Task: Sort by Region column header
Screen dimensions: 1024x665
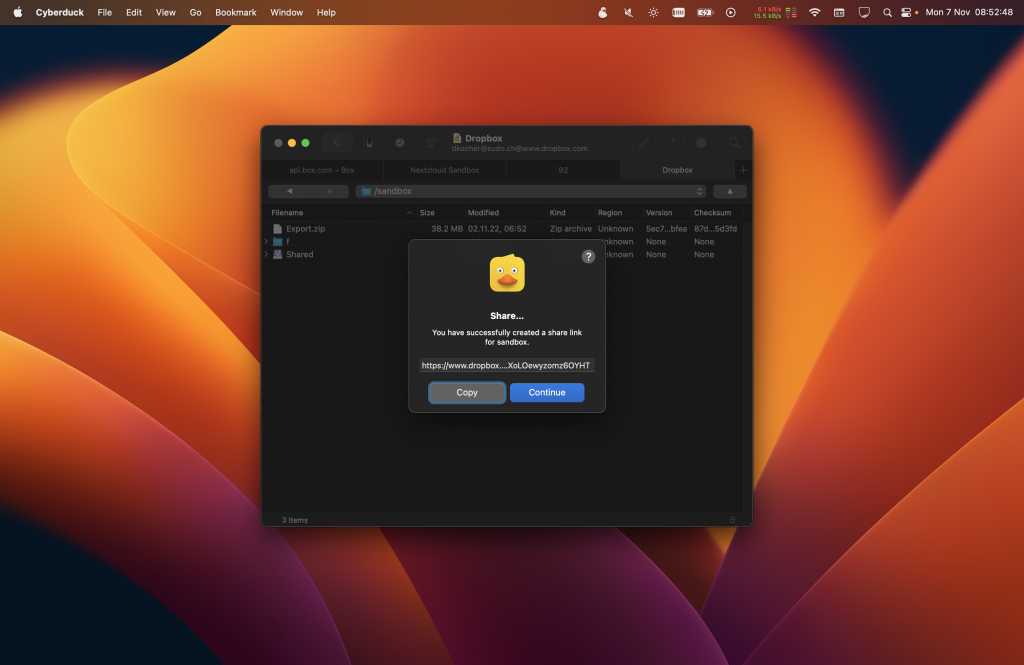Action: pos(618,213)
